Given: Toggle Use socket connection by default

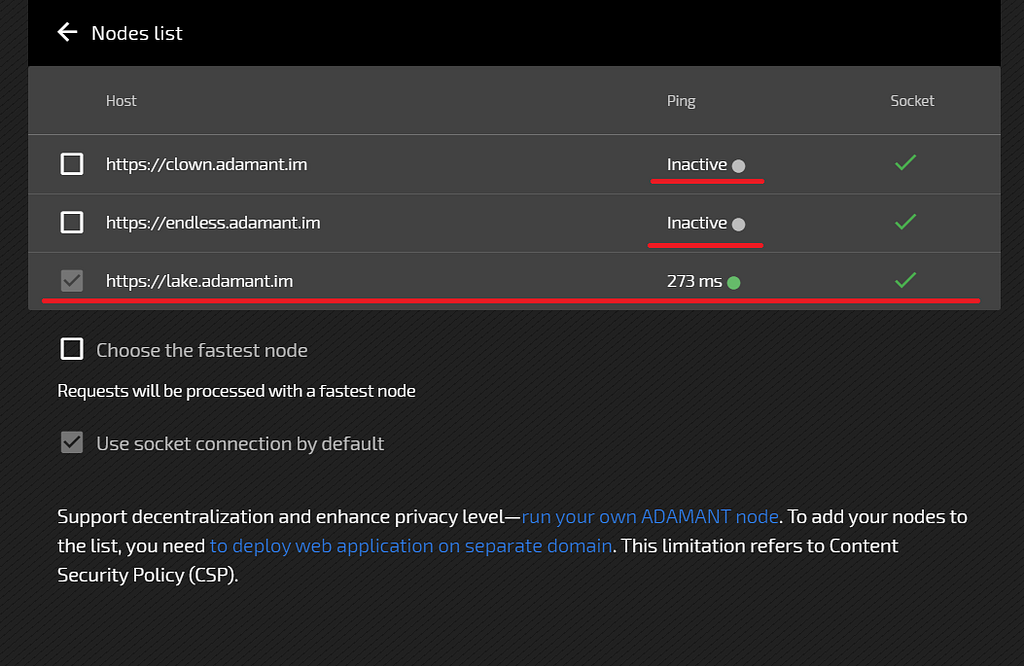Looking at the screenshot, I should [72, 443].
